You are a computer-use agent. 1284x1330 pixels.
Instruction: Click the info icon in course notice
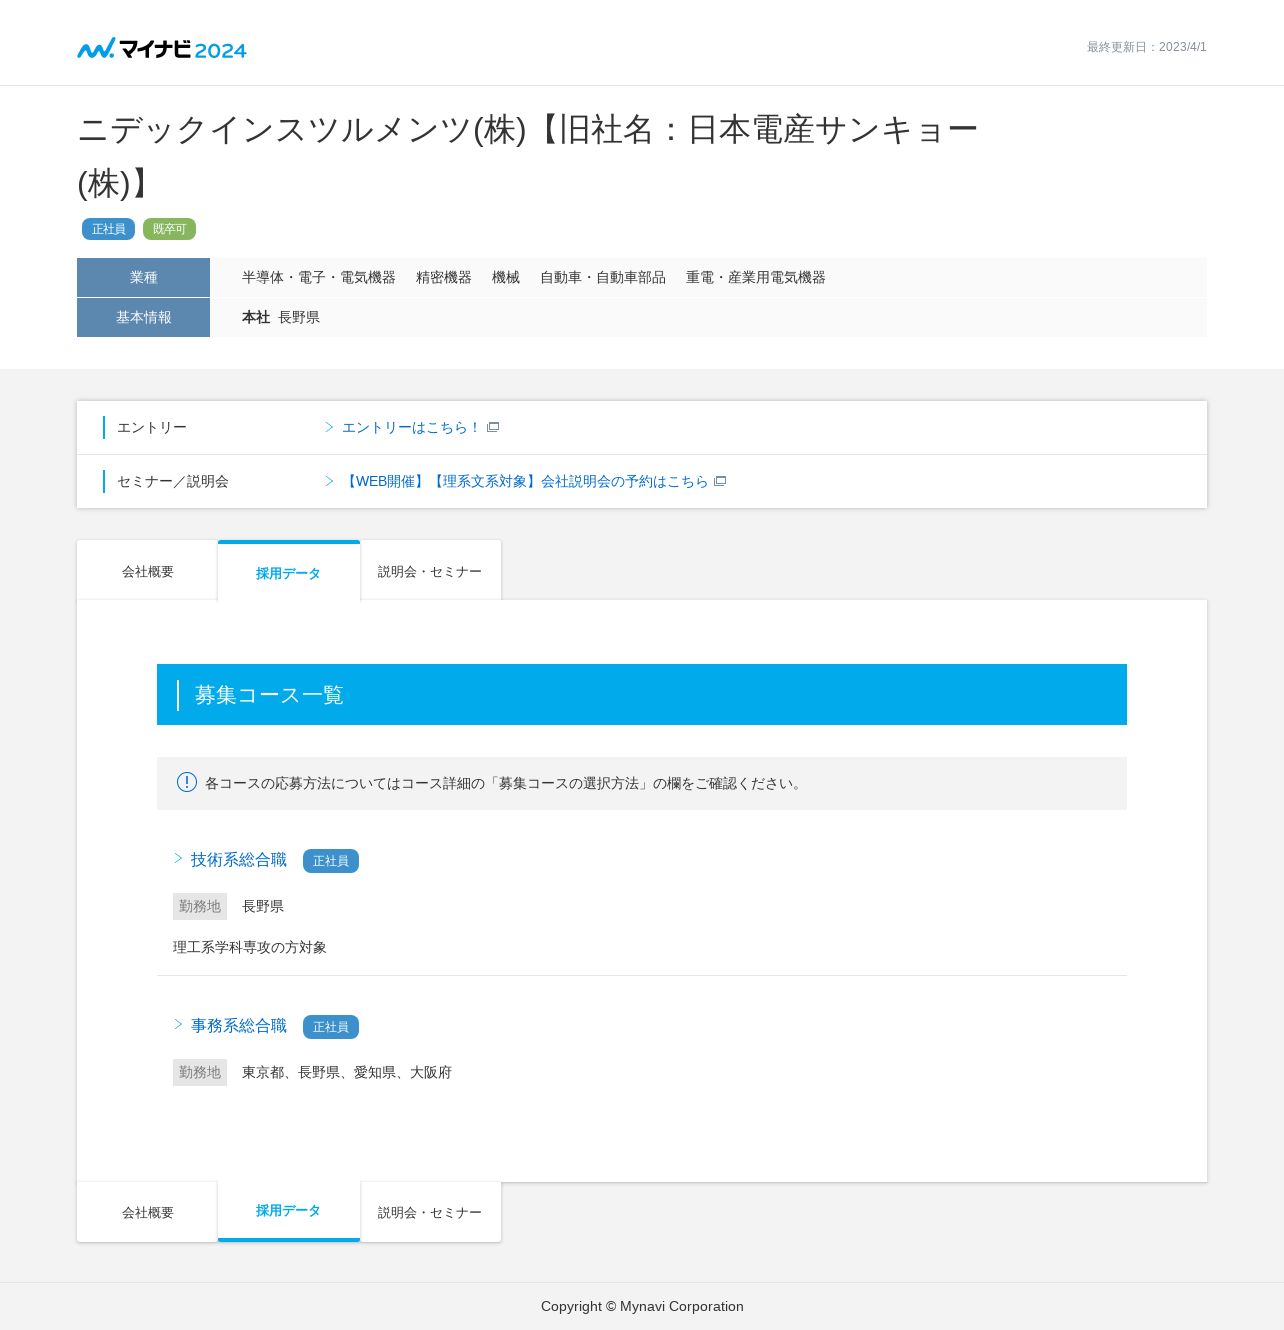pos(187,782)
